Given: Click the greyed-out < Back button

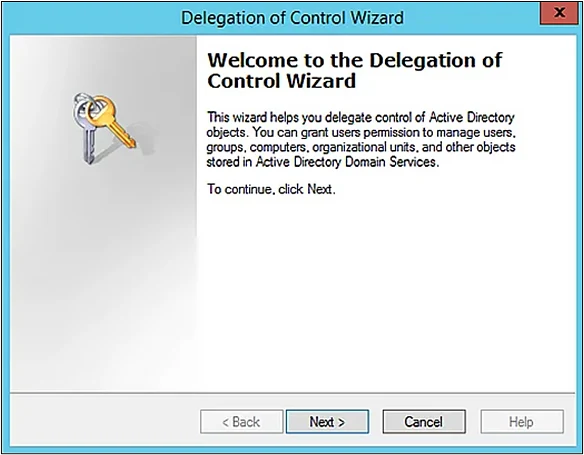Looking at the screenshot, I should pos(241,421).
